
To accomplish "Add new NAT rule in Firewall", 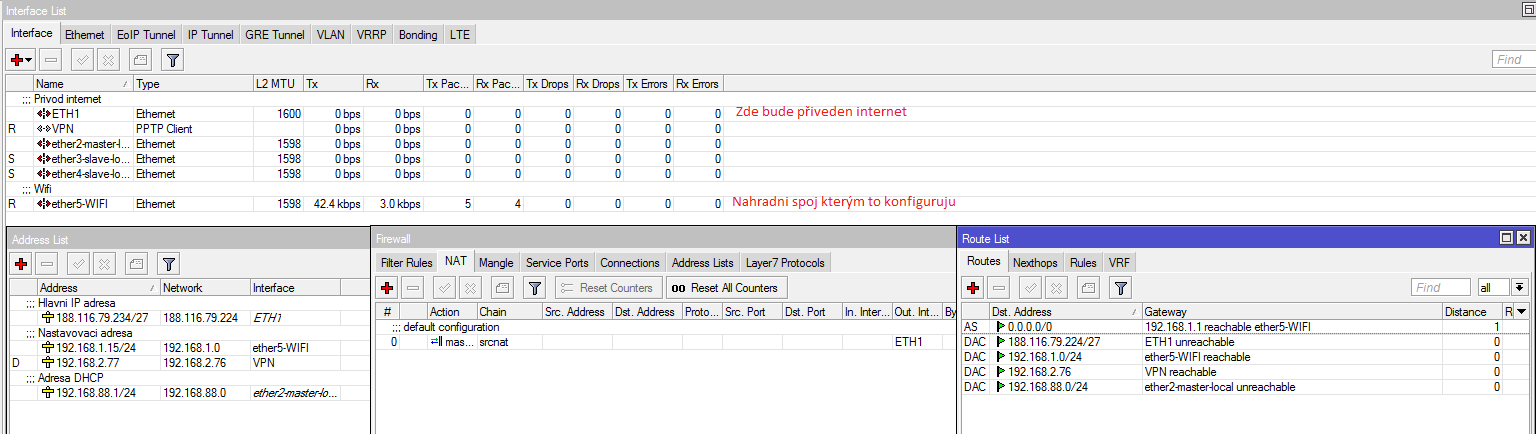I will (388, 288).
